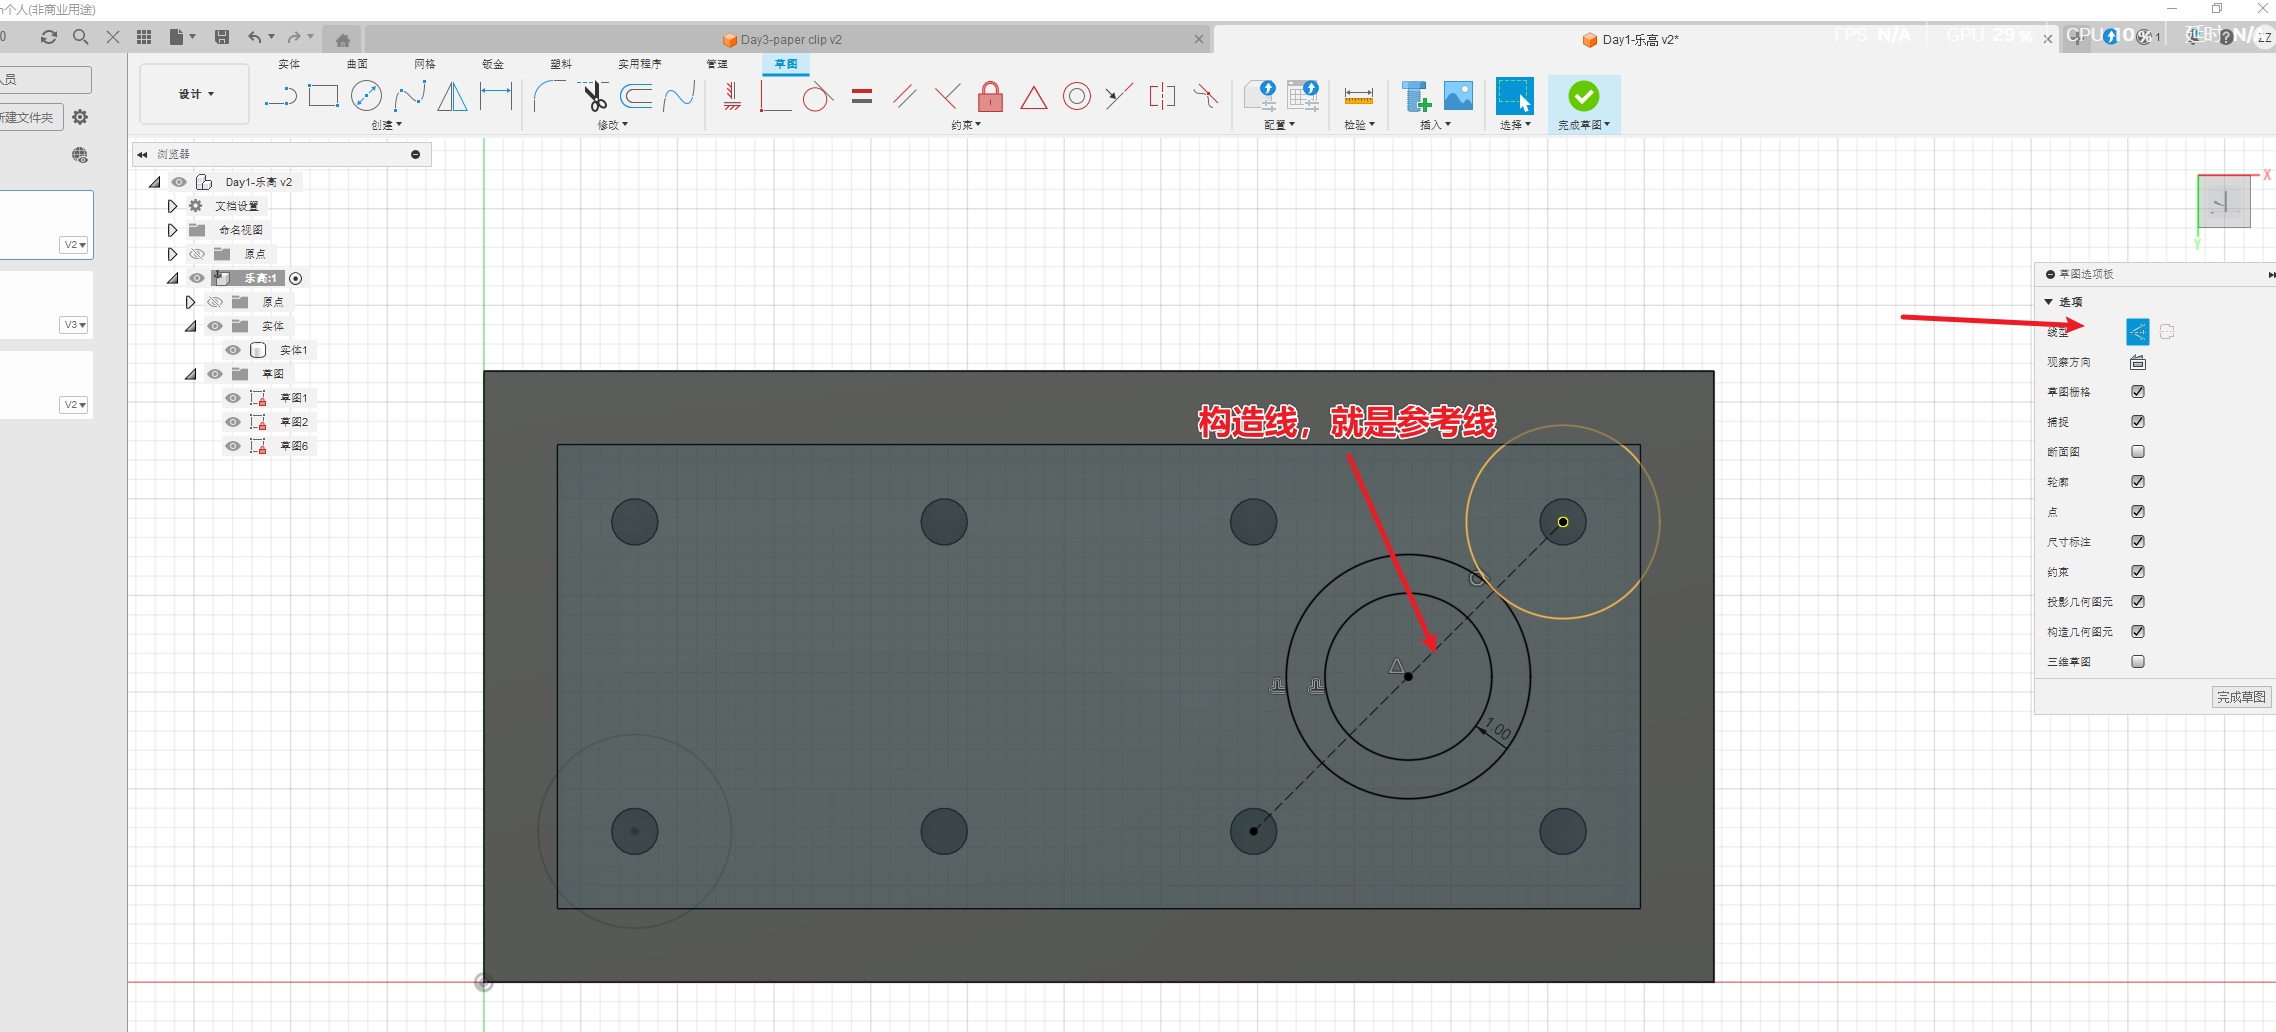Screen dimensions: 2276x1032
Task: Enable the 断面图 slice checkbox
Action: point(2137,452)
